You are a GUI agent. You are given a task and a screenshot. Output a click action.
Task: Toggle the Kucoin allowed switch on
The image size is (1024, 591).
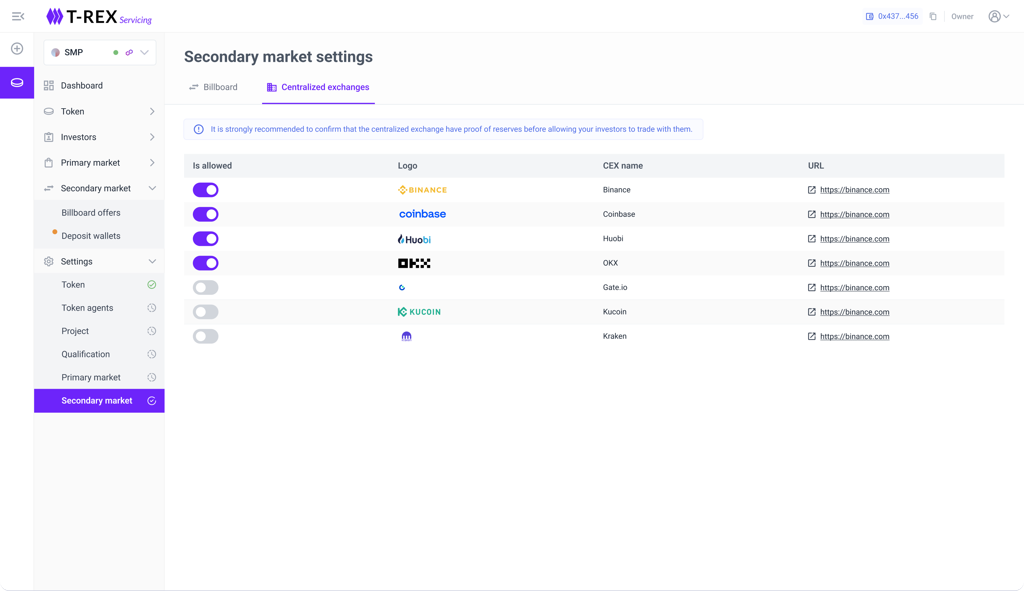206,312
